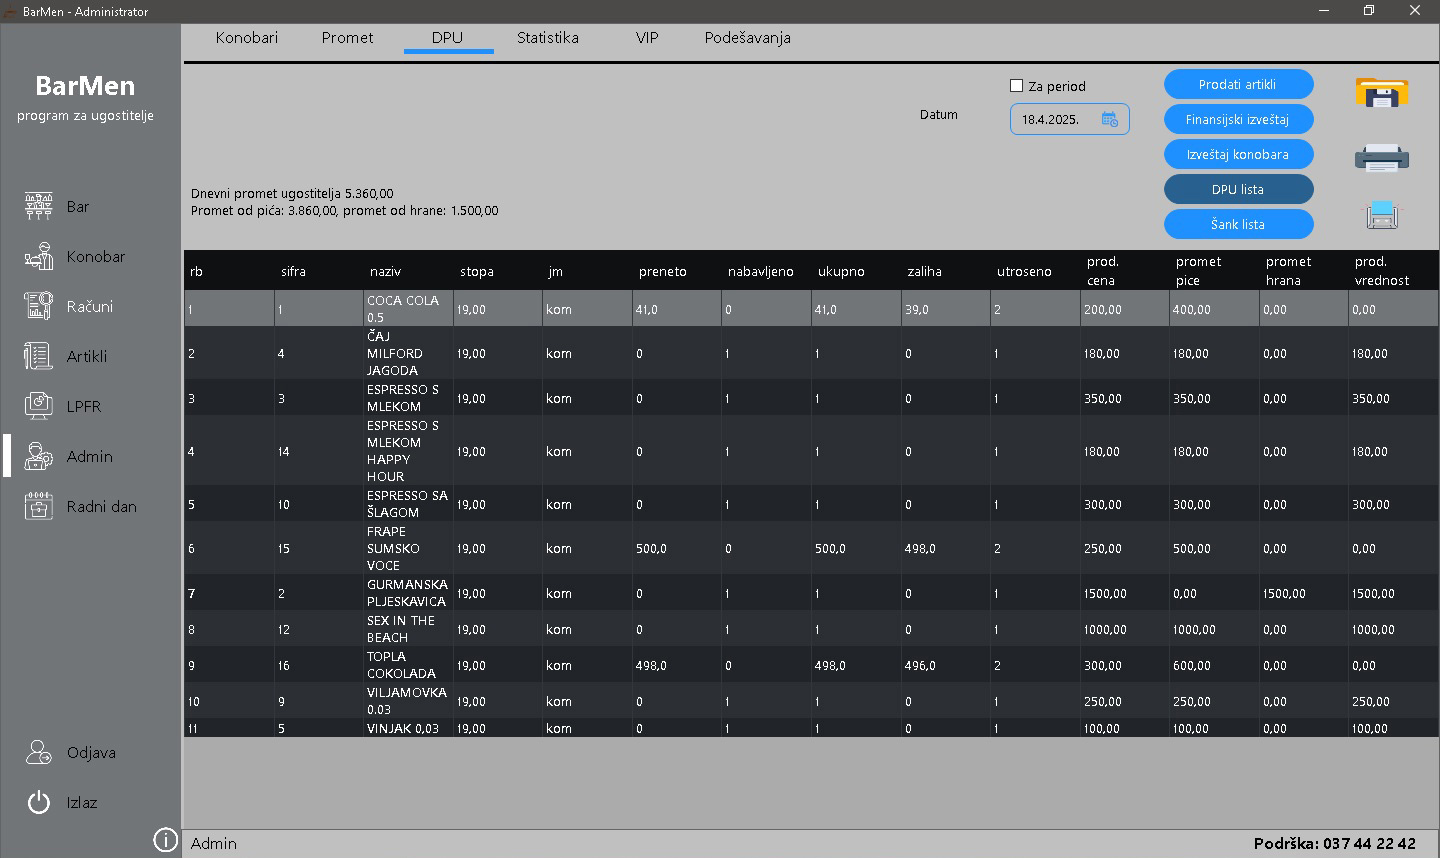Log out using the Odjava icon

tap(39, 752)
